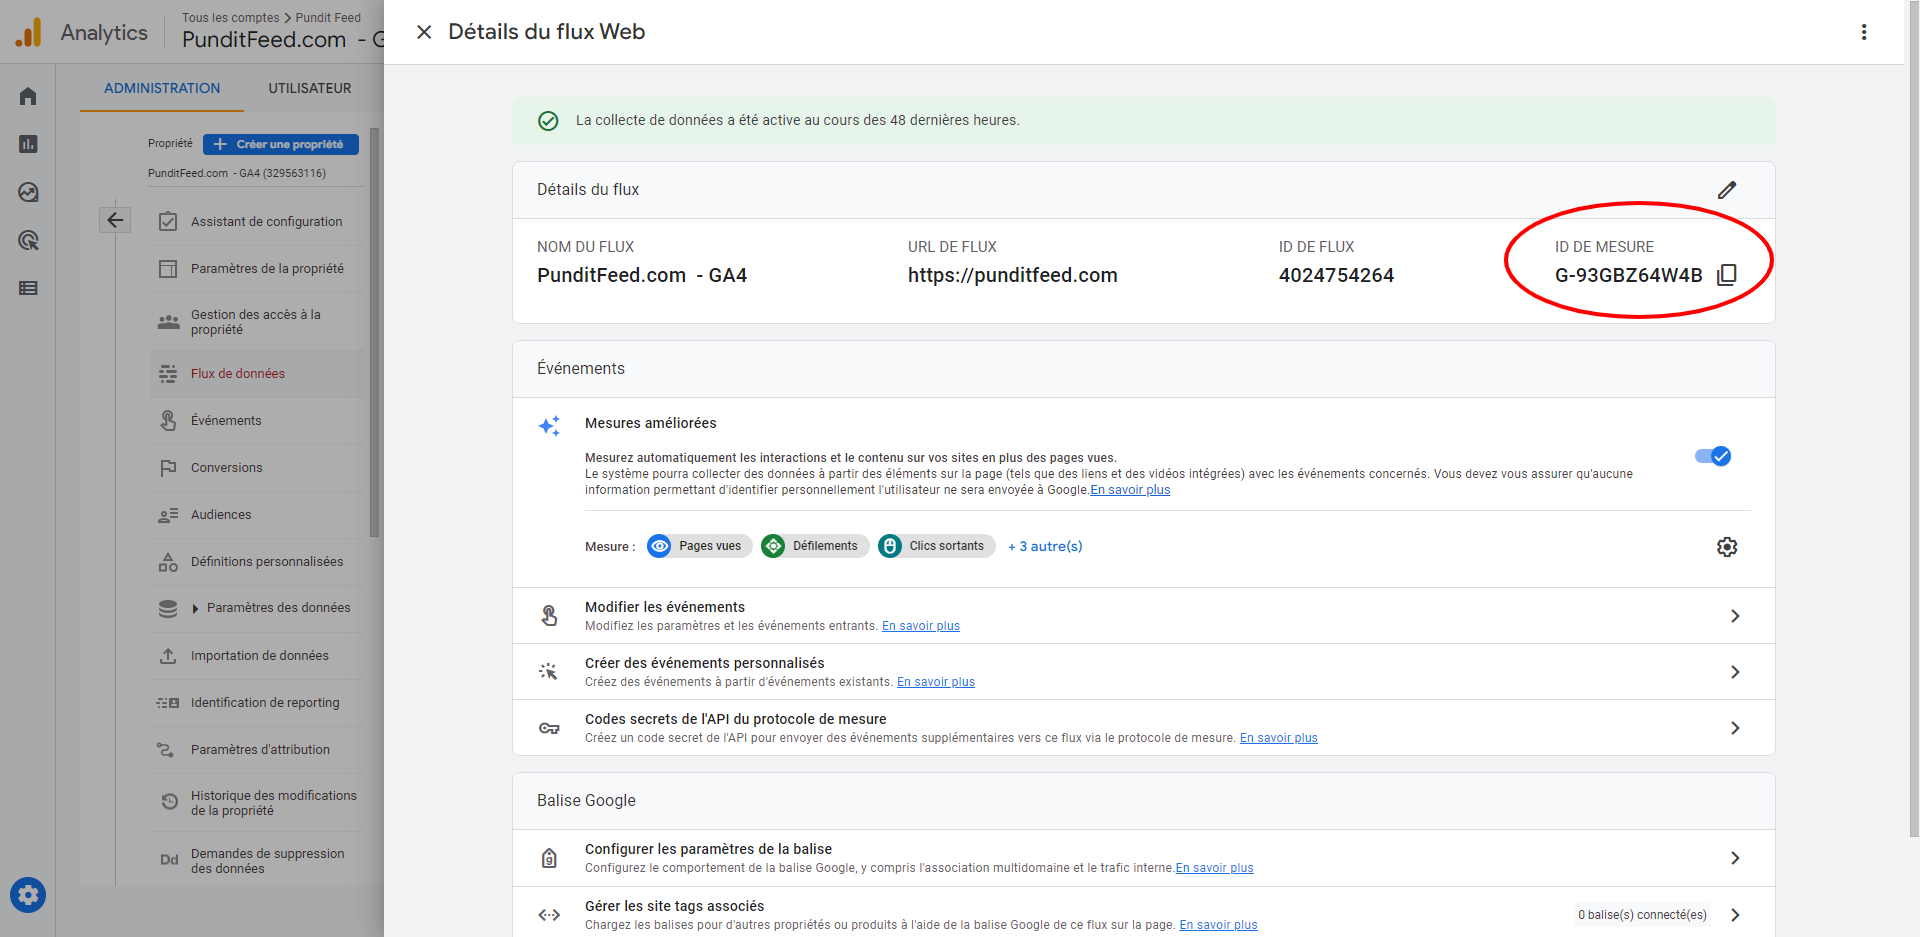Select Flux de données menu item
Viewport: 1920px width, 937px height.
(238, 374)
